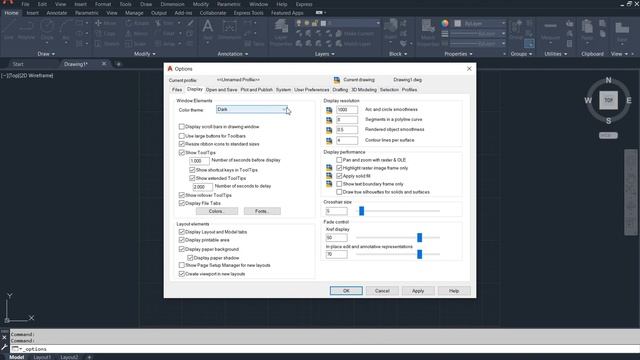Uncheck Display File Tabs
This screenshot has width=640, height=360.
click(x=182, y=203)
